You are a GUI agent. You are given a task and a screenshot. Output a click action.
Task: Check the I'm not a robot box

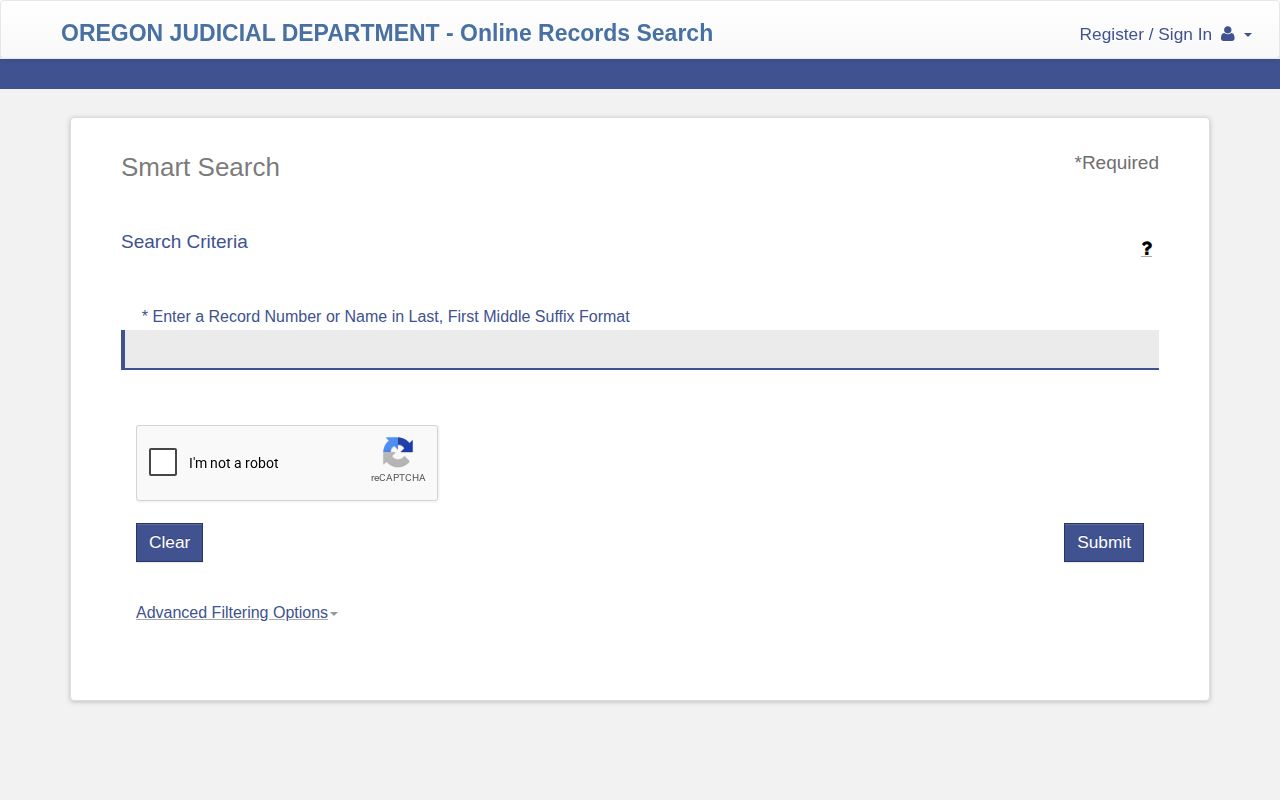[x=163, y=462]
